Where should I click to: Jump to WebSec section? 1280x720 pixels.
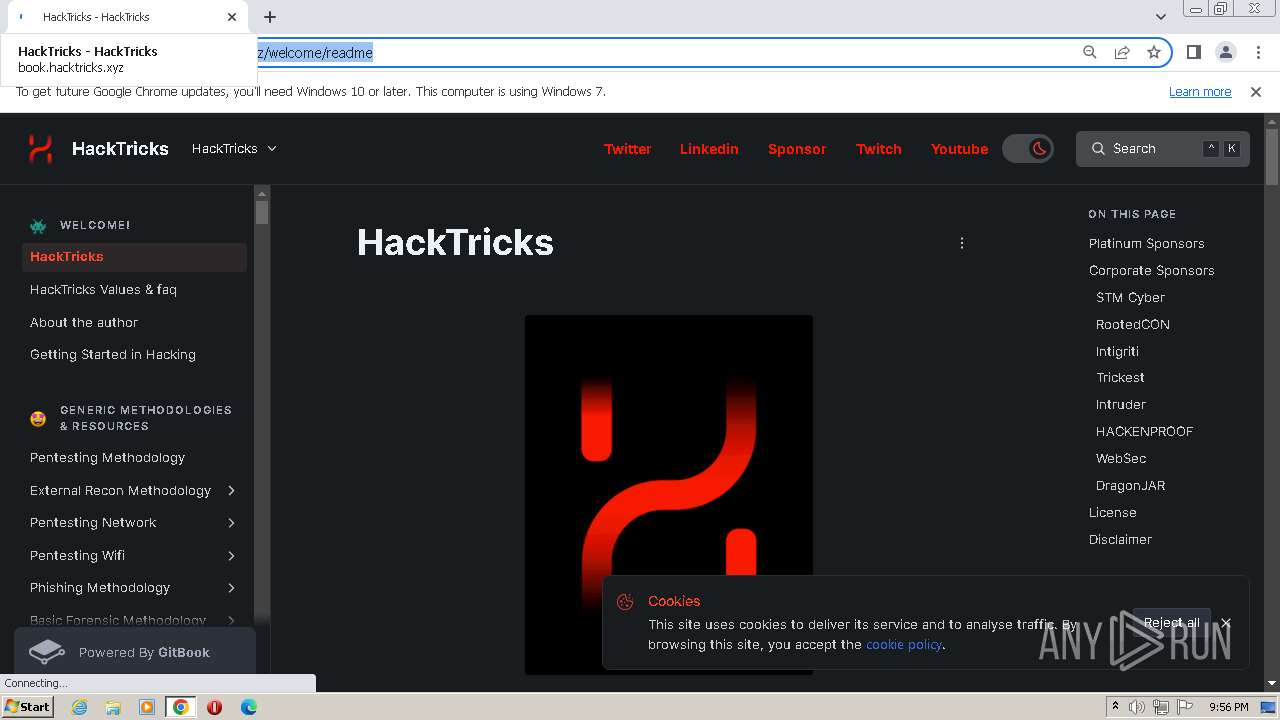click(1121, 458)
